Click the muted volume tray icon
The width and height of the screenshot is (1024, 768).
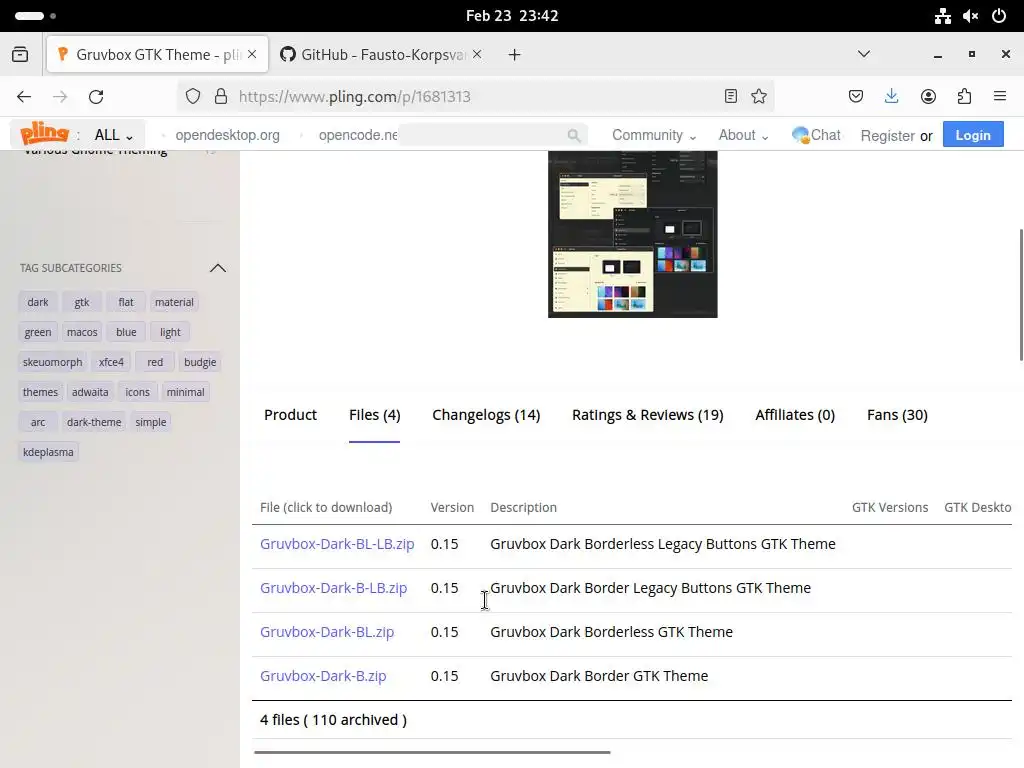970,16
